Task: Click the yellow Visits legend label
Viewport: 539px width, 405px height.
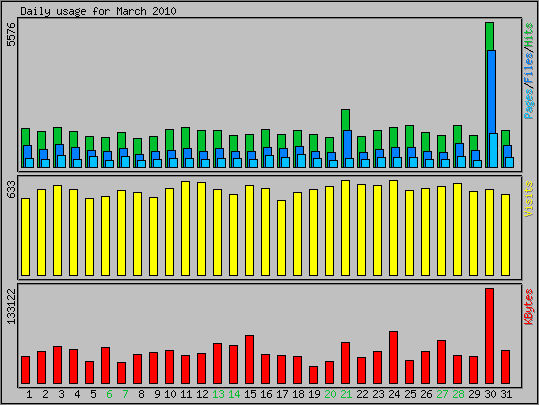Action: [529, 199]
